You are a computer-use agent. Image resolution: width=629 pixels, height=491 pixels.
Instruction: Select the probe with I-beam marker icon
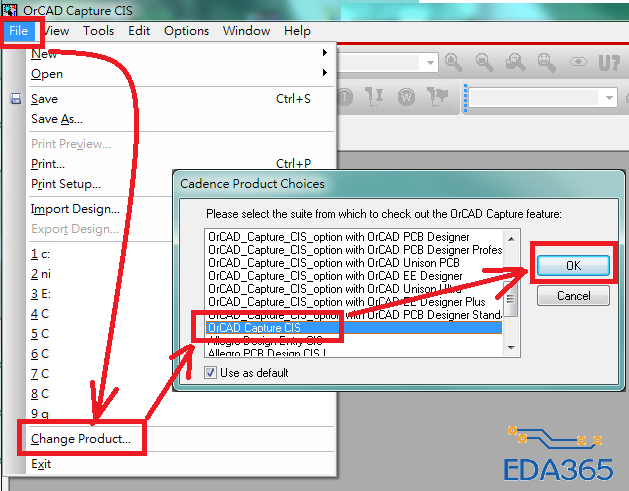click(x=374, y=97)
